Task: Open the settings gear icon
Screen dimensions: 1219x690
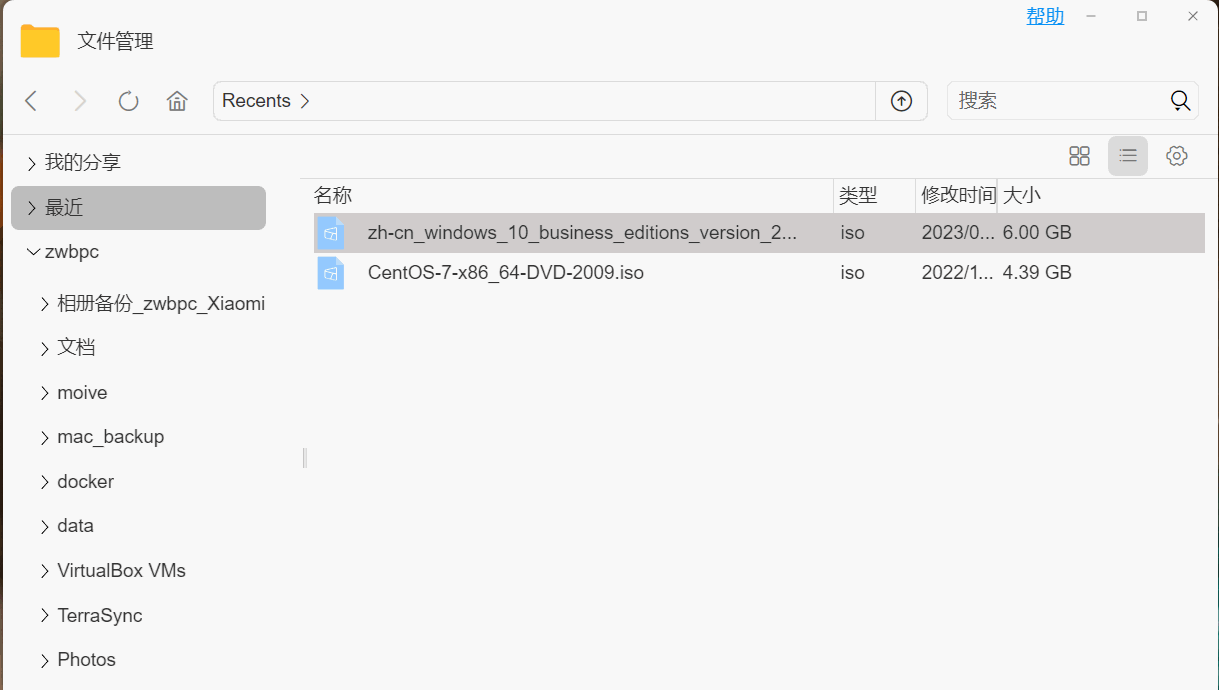Action: 1177,156
